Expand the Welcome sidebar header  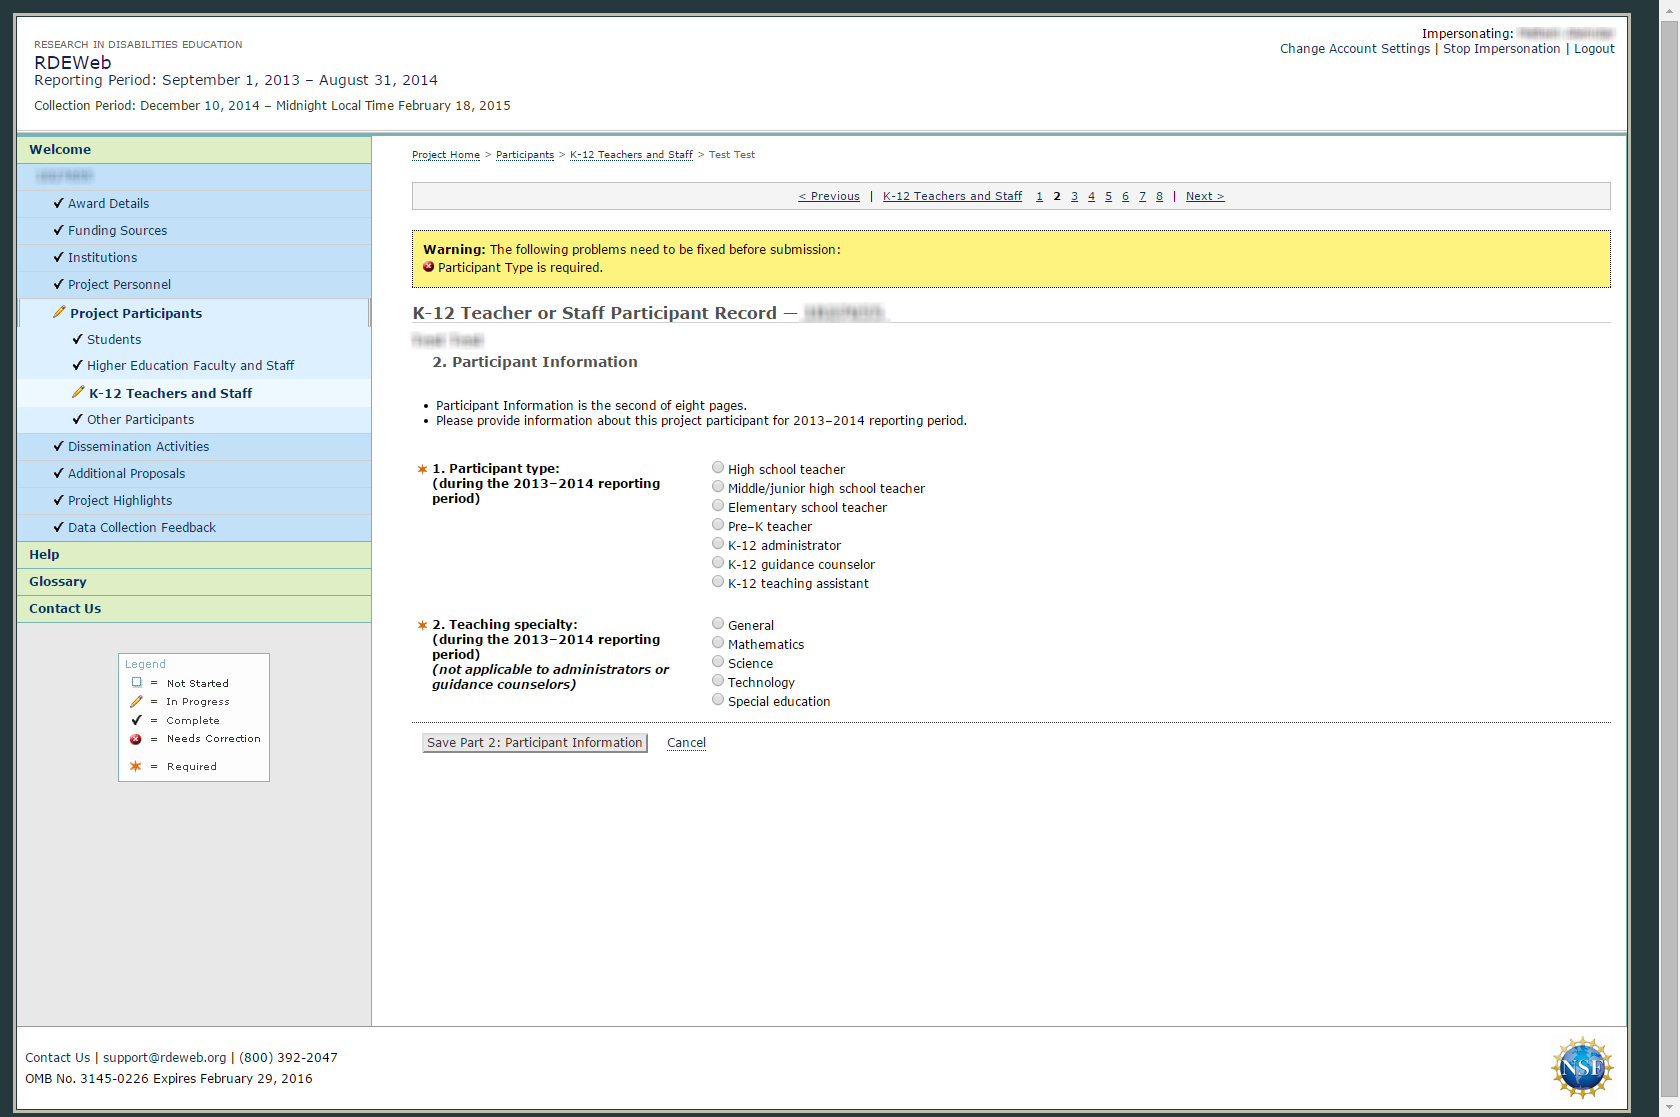point(60,149)
